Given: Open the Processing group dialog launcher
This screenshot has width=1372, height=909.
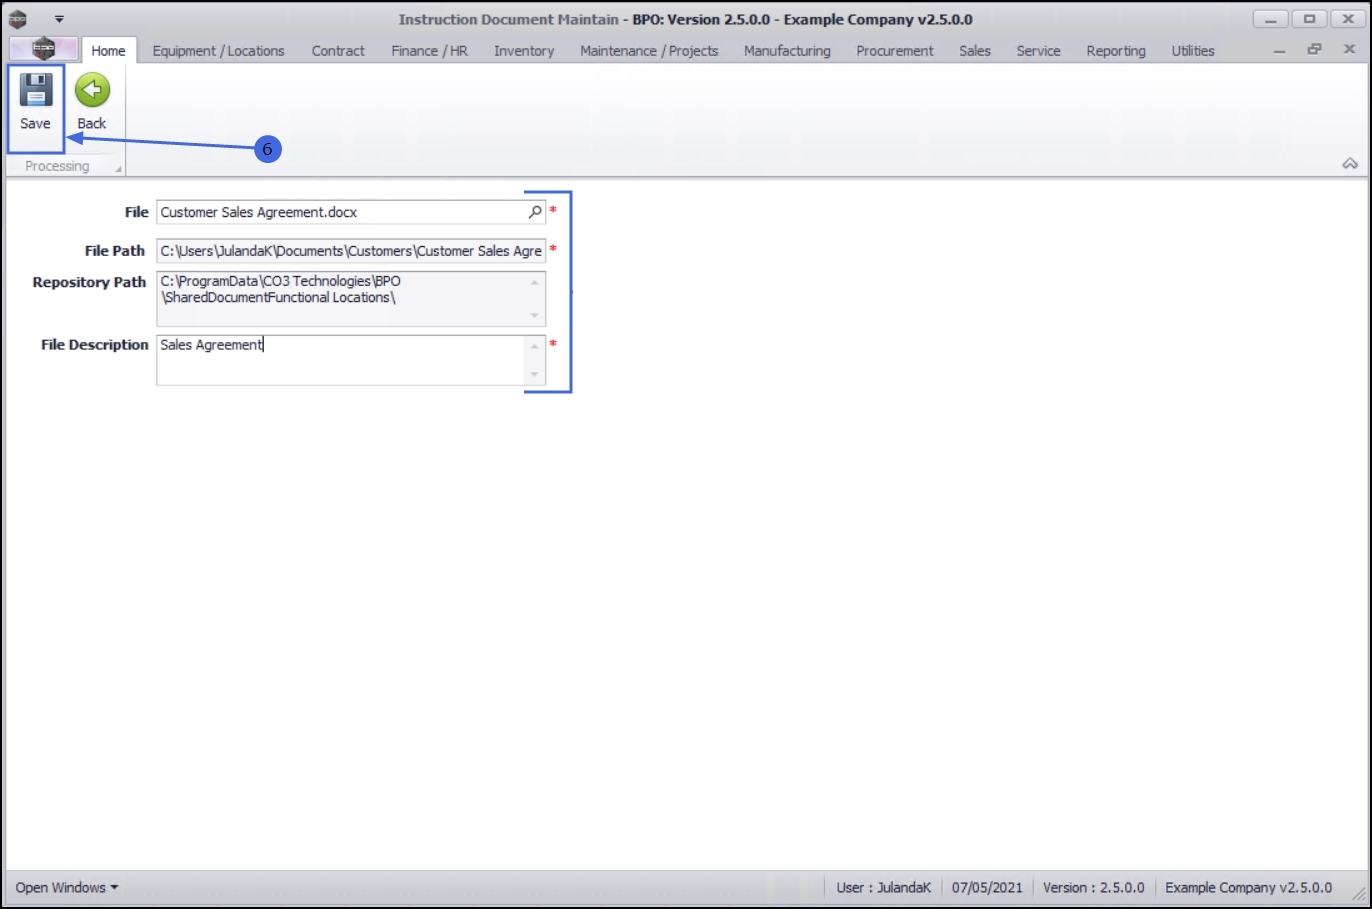Looking at the screenshot, I should click(x=118, y=169).
